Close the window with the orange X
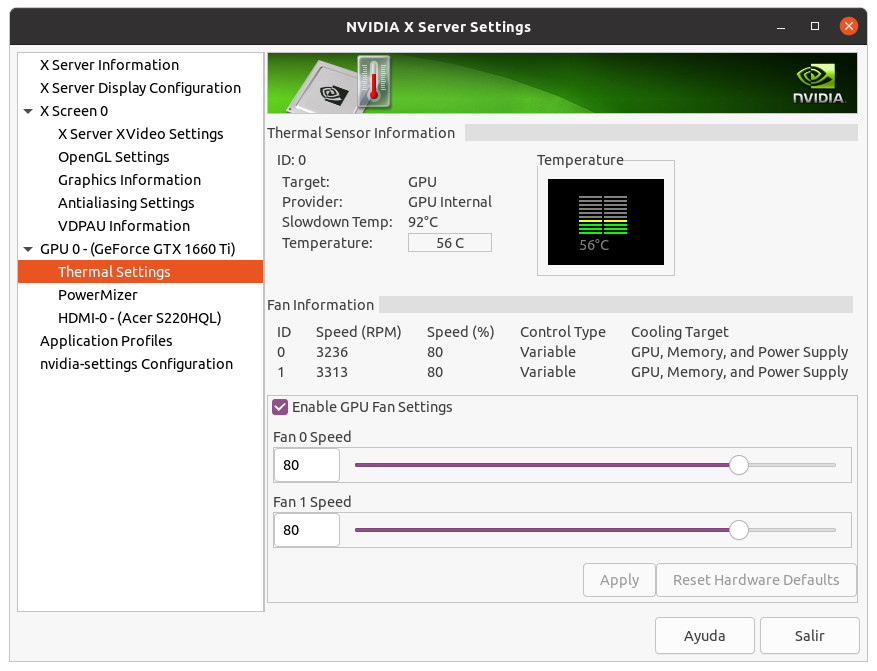 click(848, 26)
